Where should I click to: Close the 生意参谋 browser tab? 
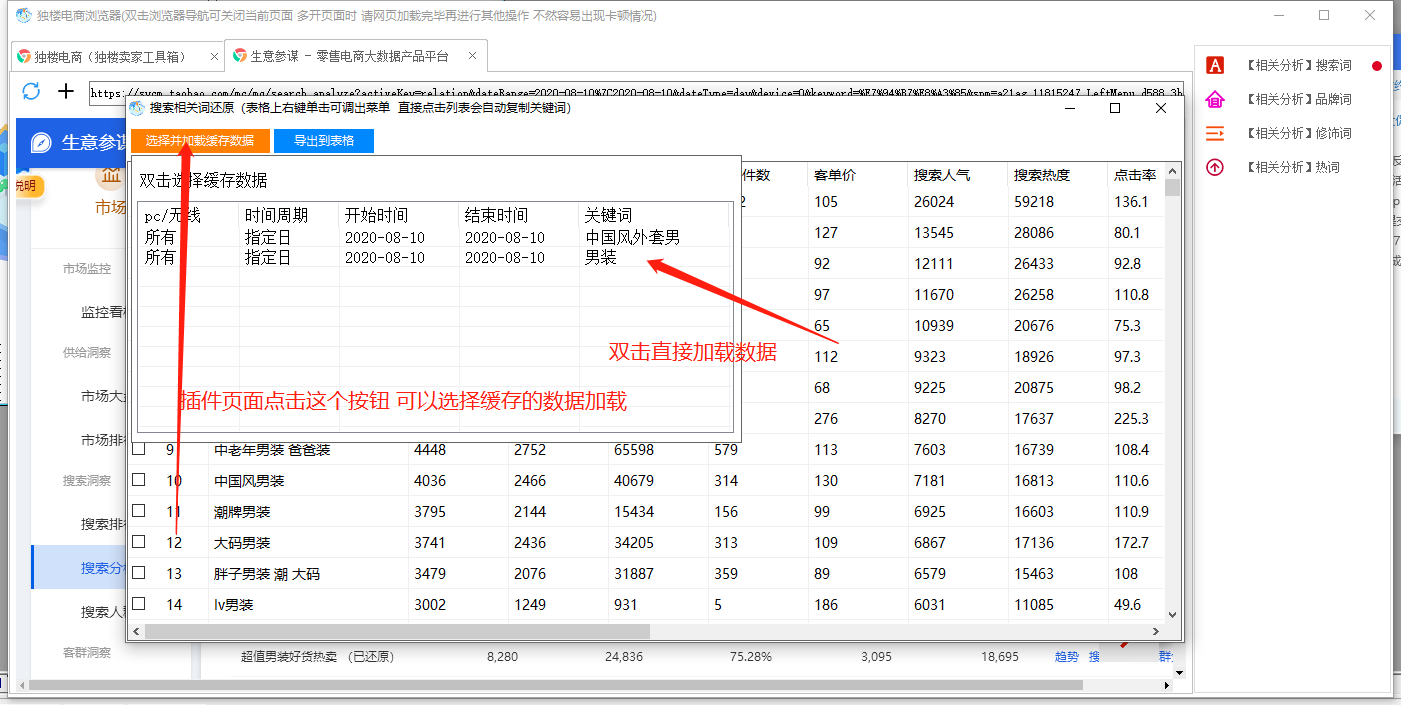click(472, 56)
